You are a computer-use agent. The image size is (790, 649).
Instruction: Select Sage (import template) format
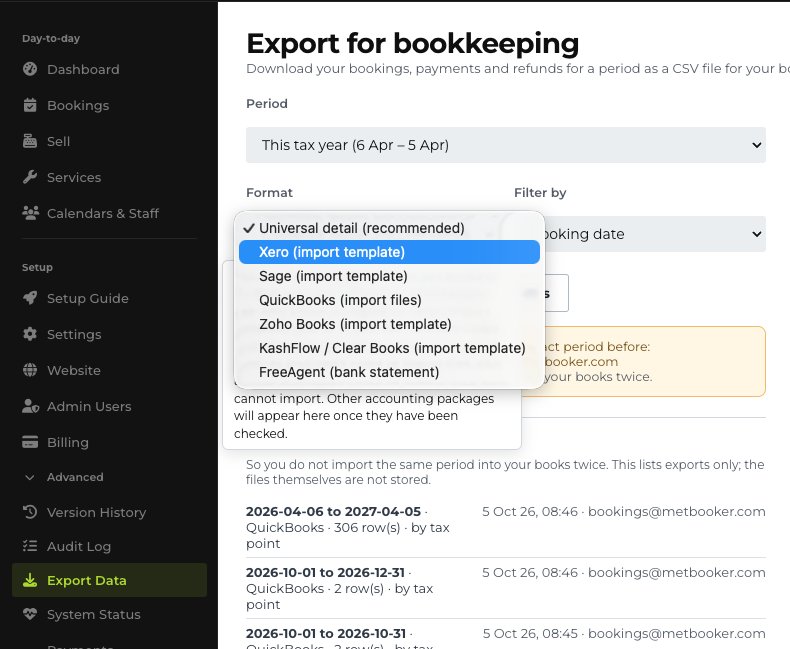click(389, 276)
